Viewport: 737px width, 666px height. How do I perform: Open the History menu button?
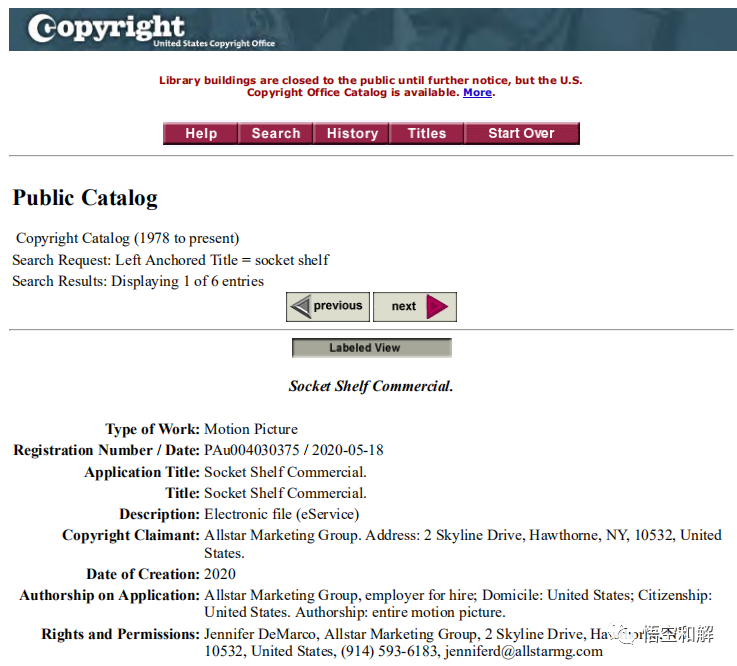click(351, 133)
